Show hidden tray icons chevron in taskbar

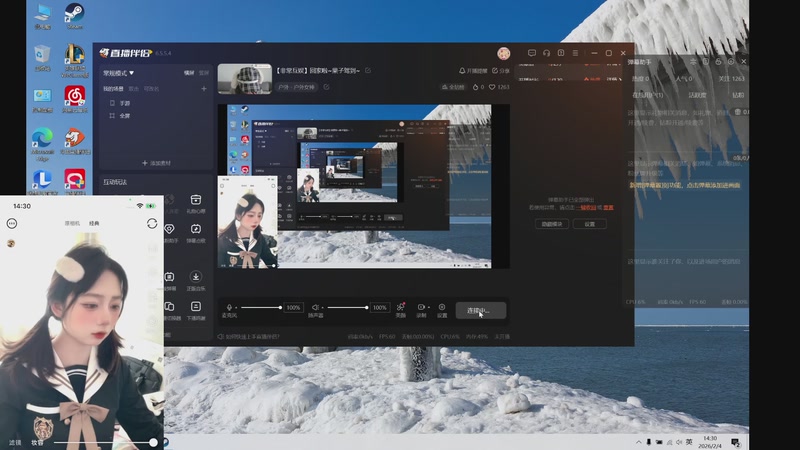pos(638,442)
